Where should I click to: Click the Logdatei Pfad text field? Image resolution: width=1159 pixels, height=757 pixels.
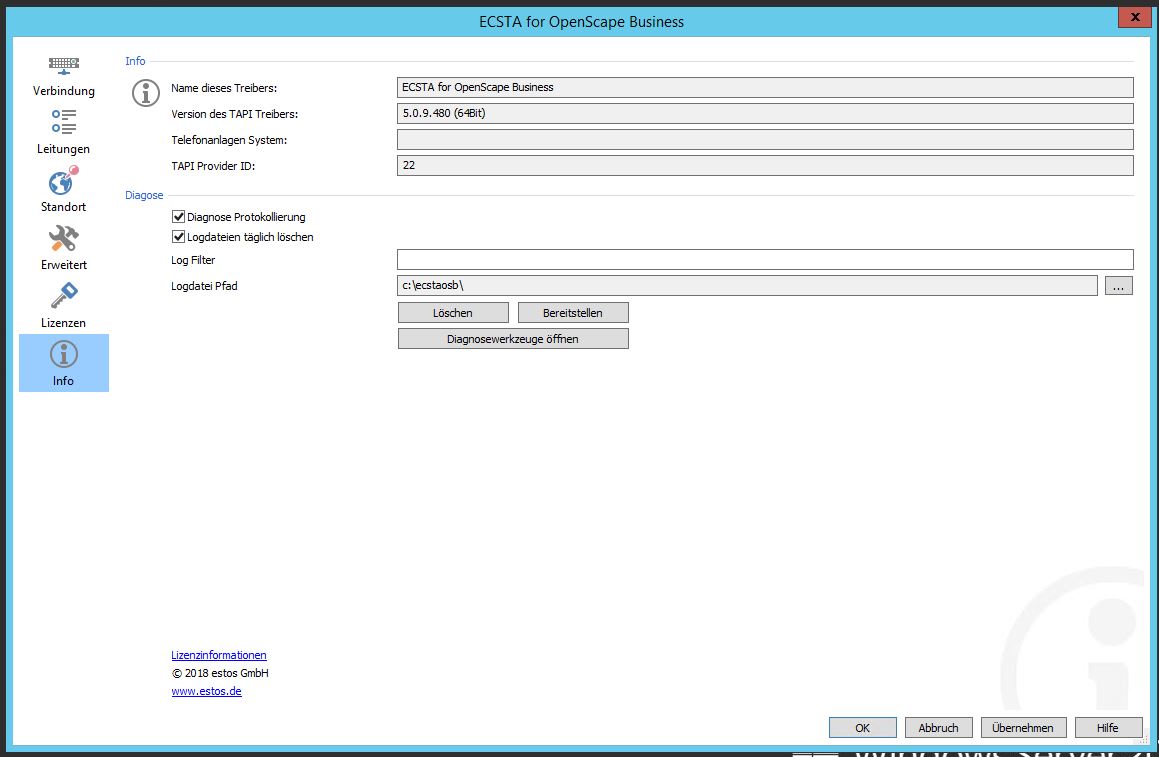[747, 286]
